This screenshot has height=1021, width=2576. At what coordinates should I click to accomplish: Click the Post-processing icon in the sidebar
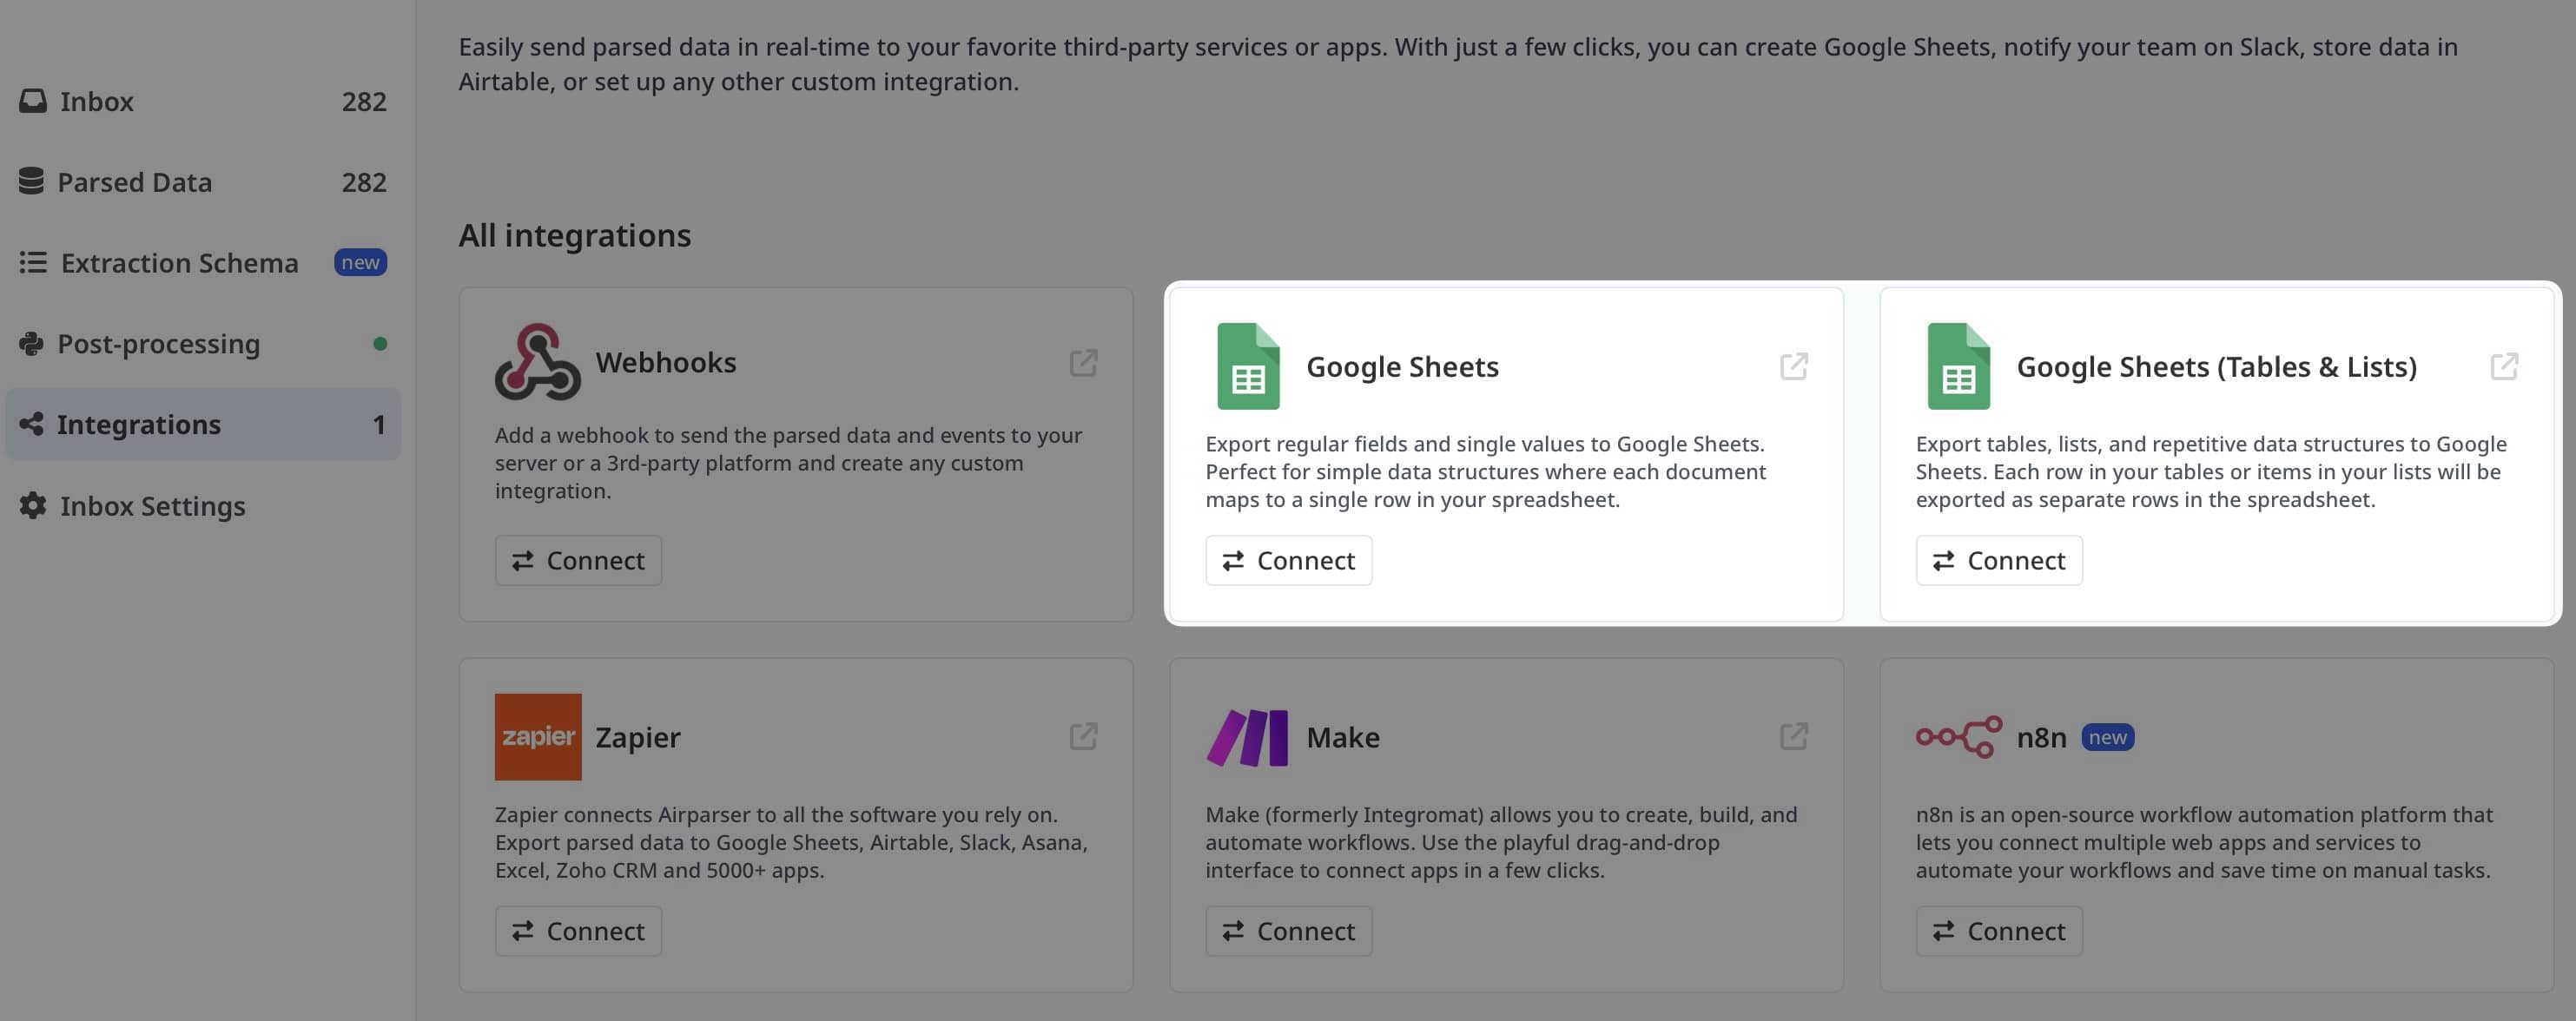[x=31, y=343]
